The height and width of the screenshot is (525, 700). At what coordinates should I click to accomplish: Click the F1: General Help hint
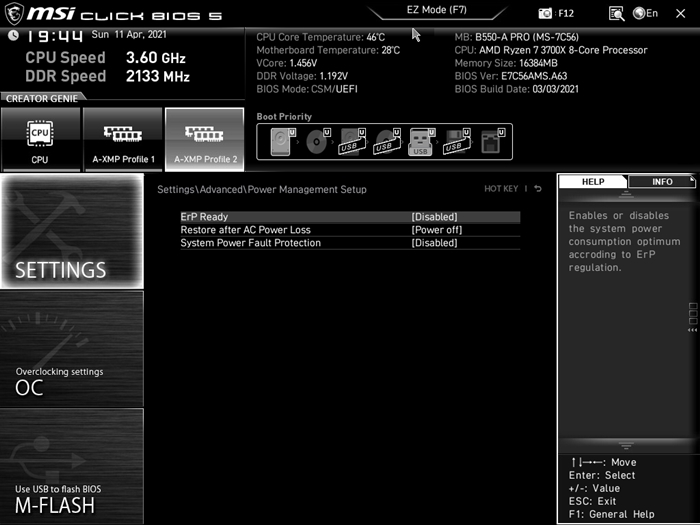pyautogui.click(x=612, y=514)
